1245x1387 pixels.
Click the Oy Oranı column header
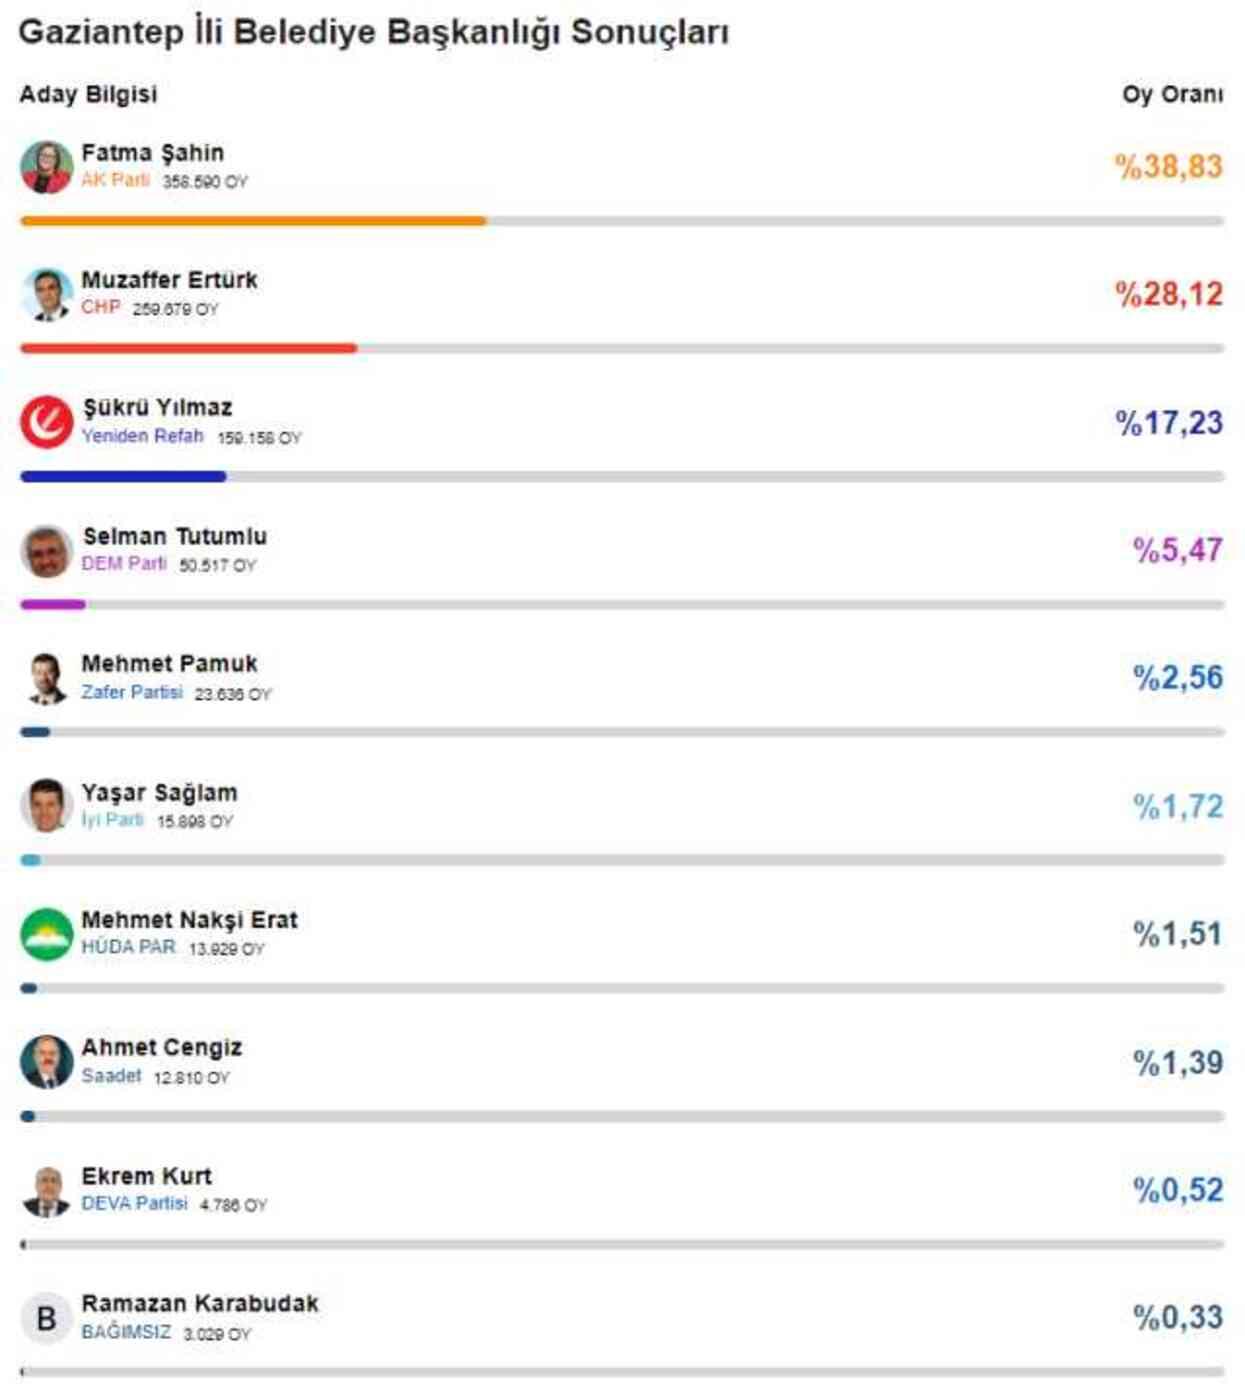(1172, 94)
